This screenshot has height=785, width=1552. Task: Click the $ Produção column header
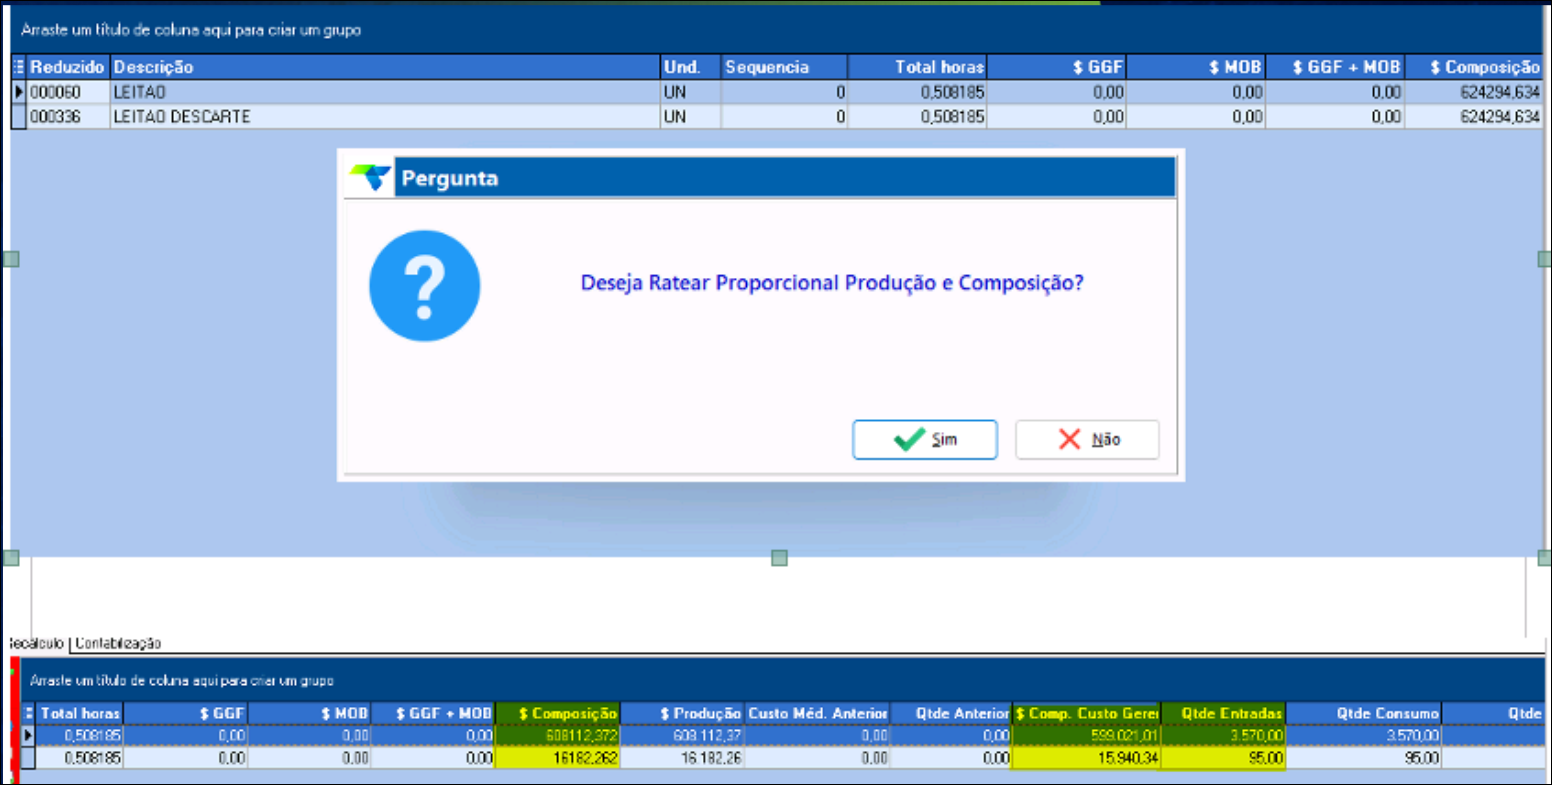(x=682, y=713)
